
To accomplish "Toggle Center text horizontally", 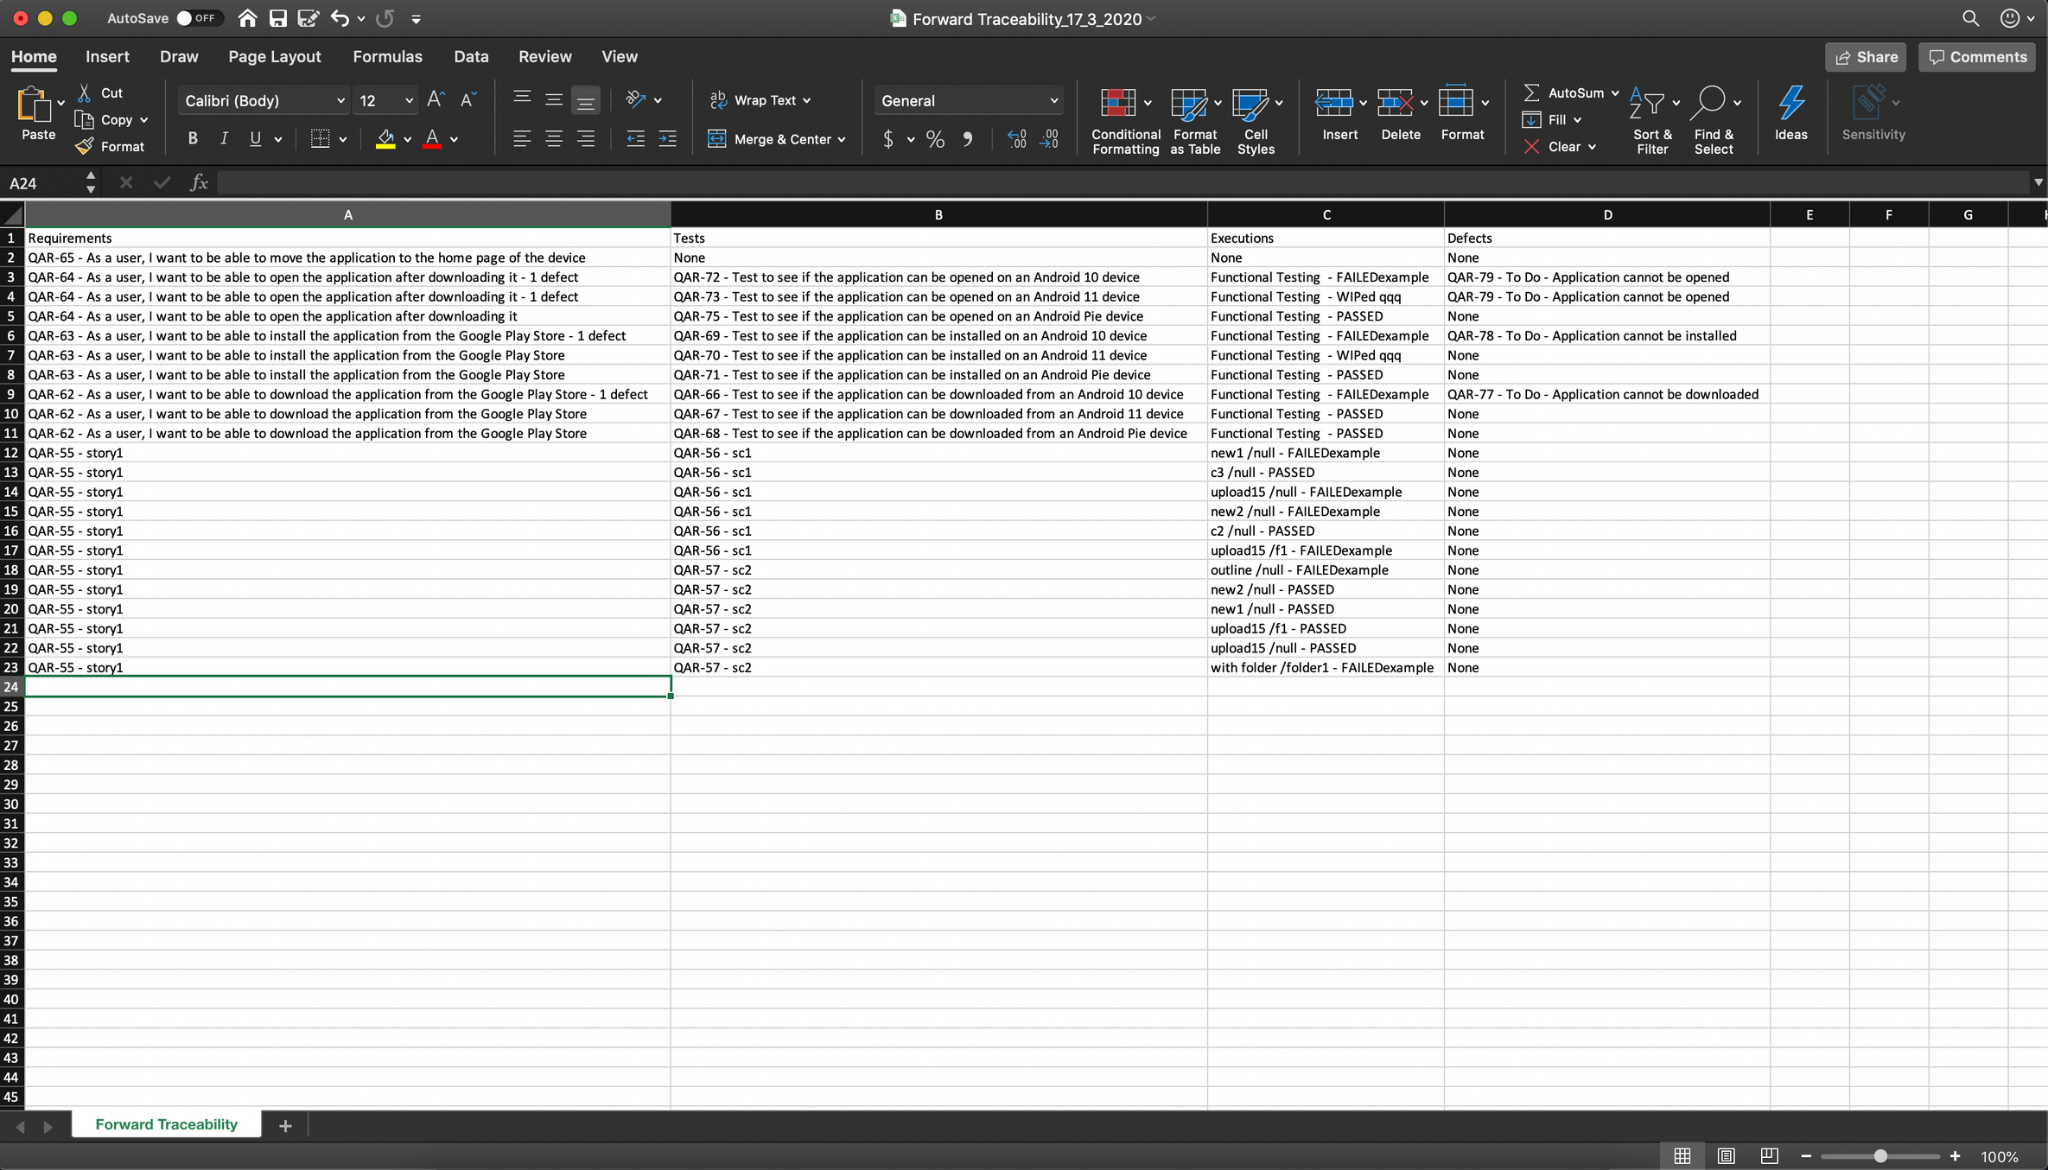I will (x=553, y=139).
